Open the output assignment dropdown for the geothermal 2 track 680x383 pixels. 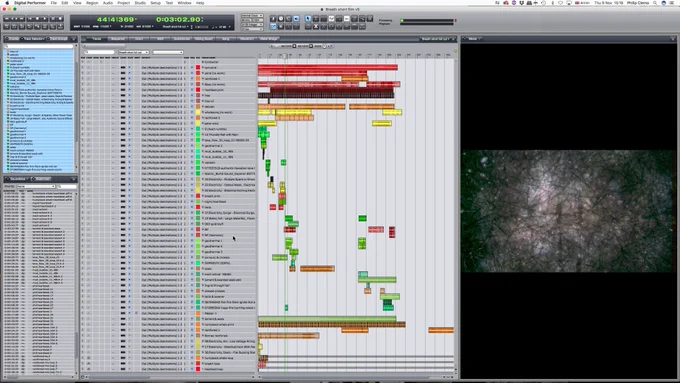(x=163, y=145)
